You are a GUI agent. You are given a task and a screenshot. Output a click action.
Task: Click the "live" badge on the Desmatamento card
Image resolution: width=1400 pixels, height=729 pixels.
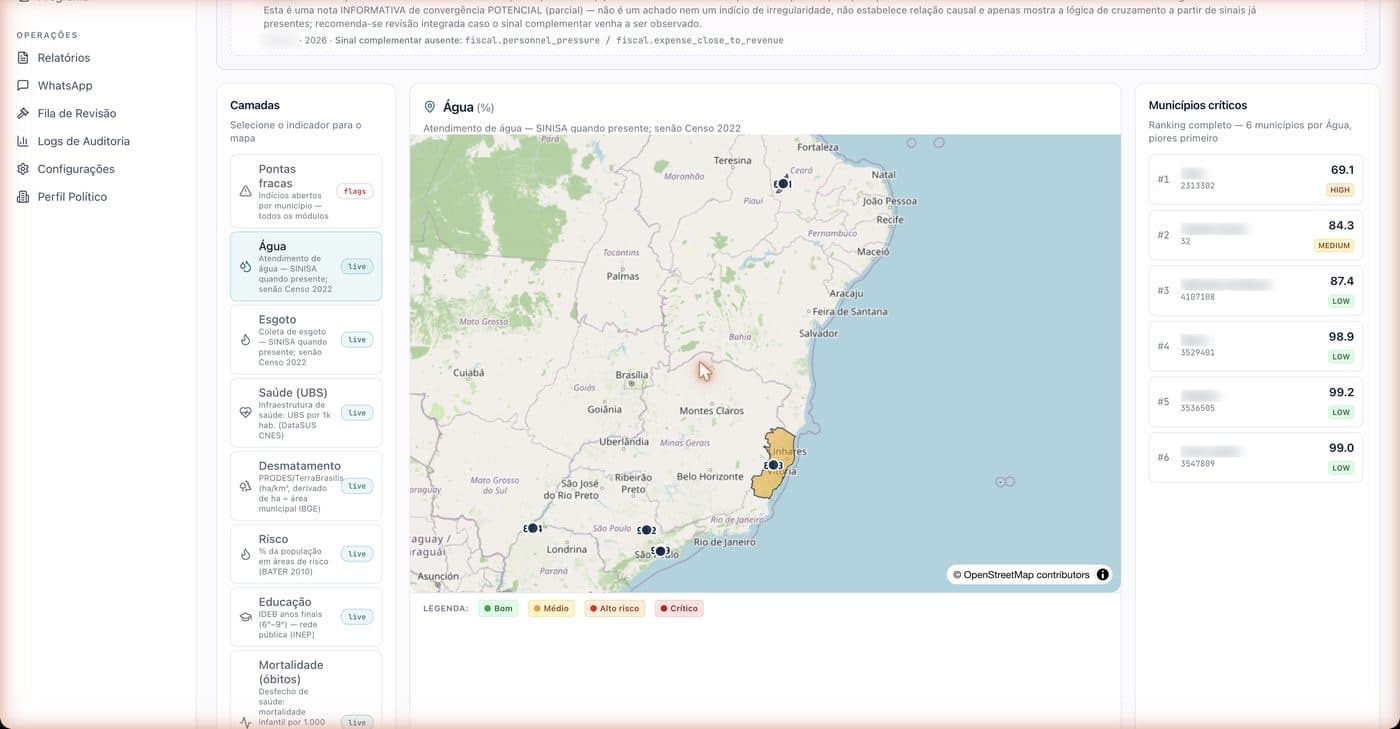(357, 486)
